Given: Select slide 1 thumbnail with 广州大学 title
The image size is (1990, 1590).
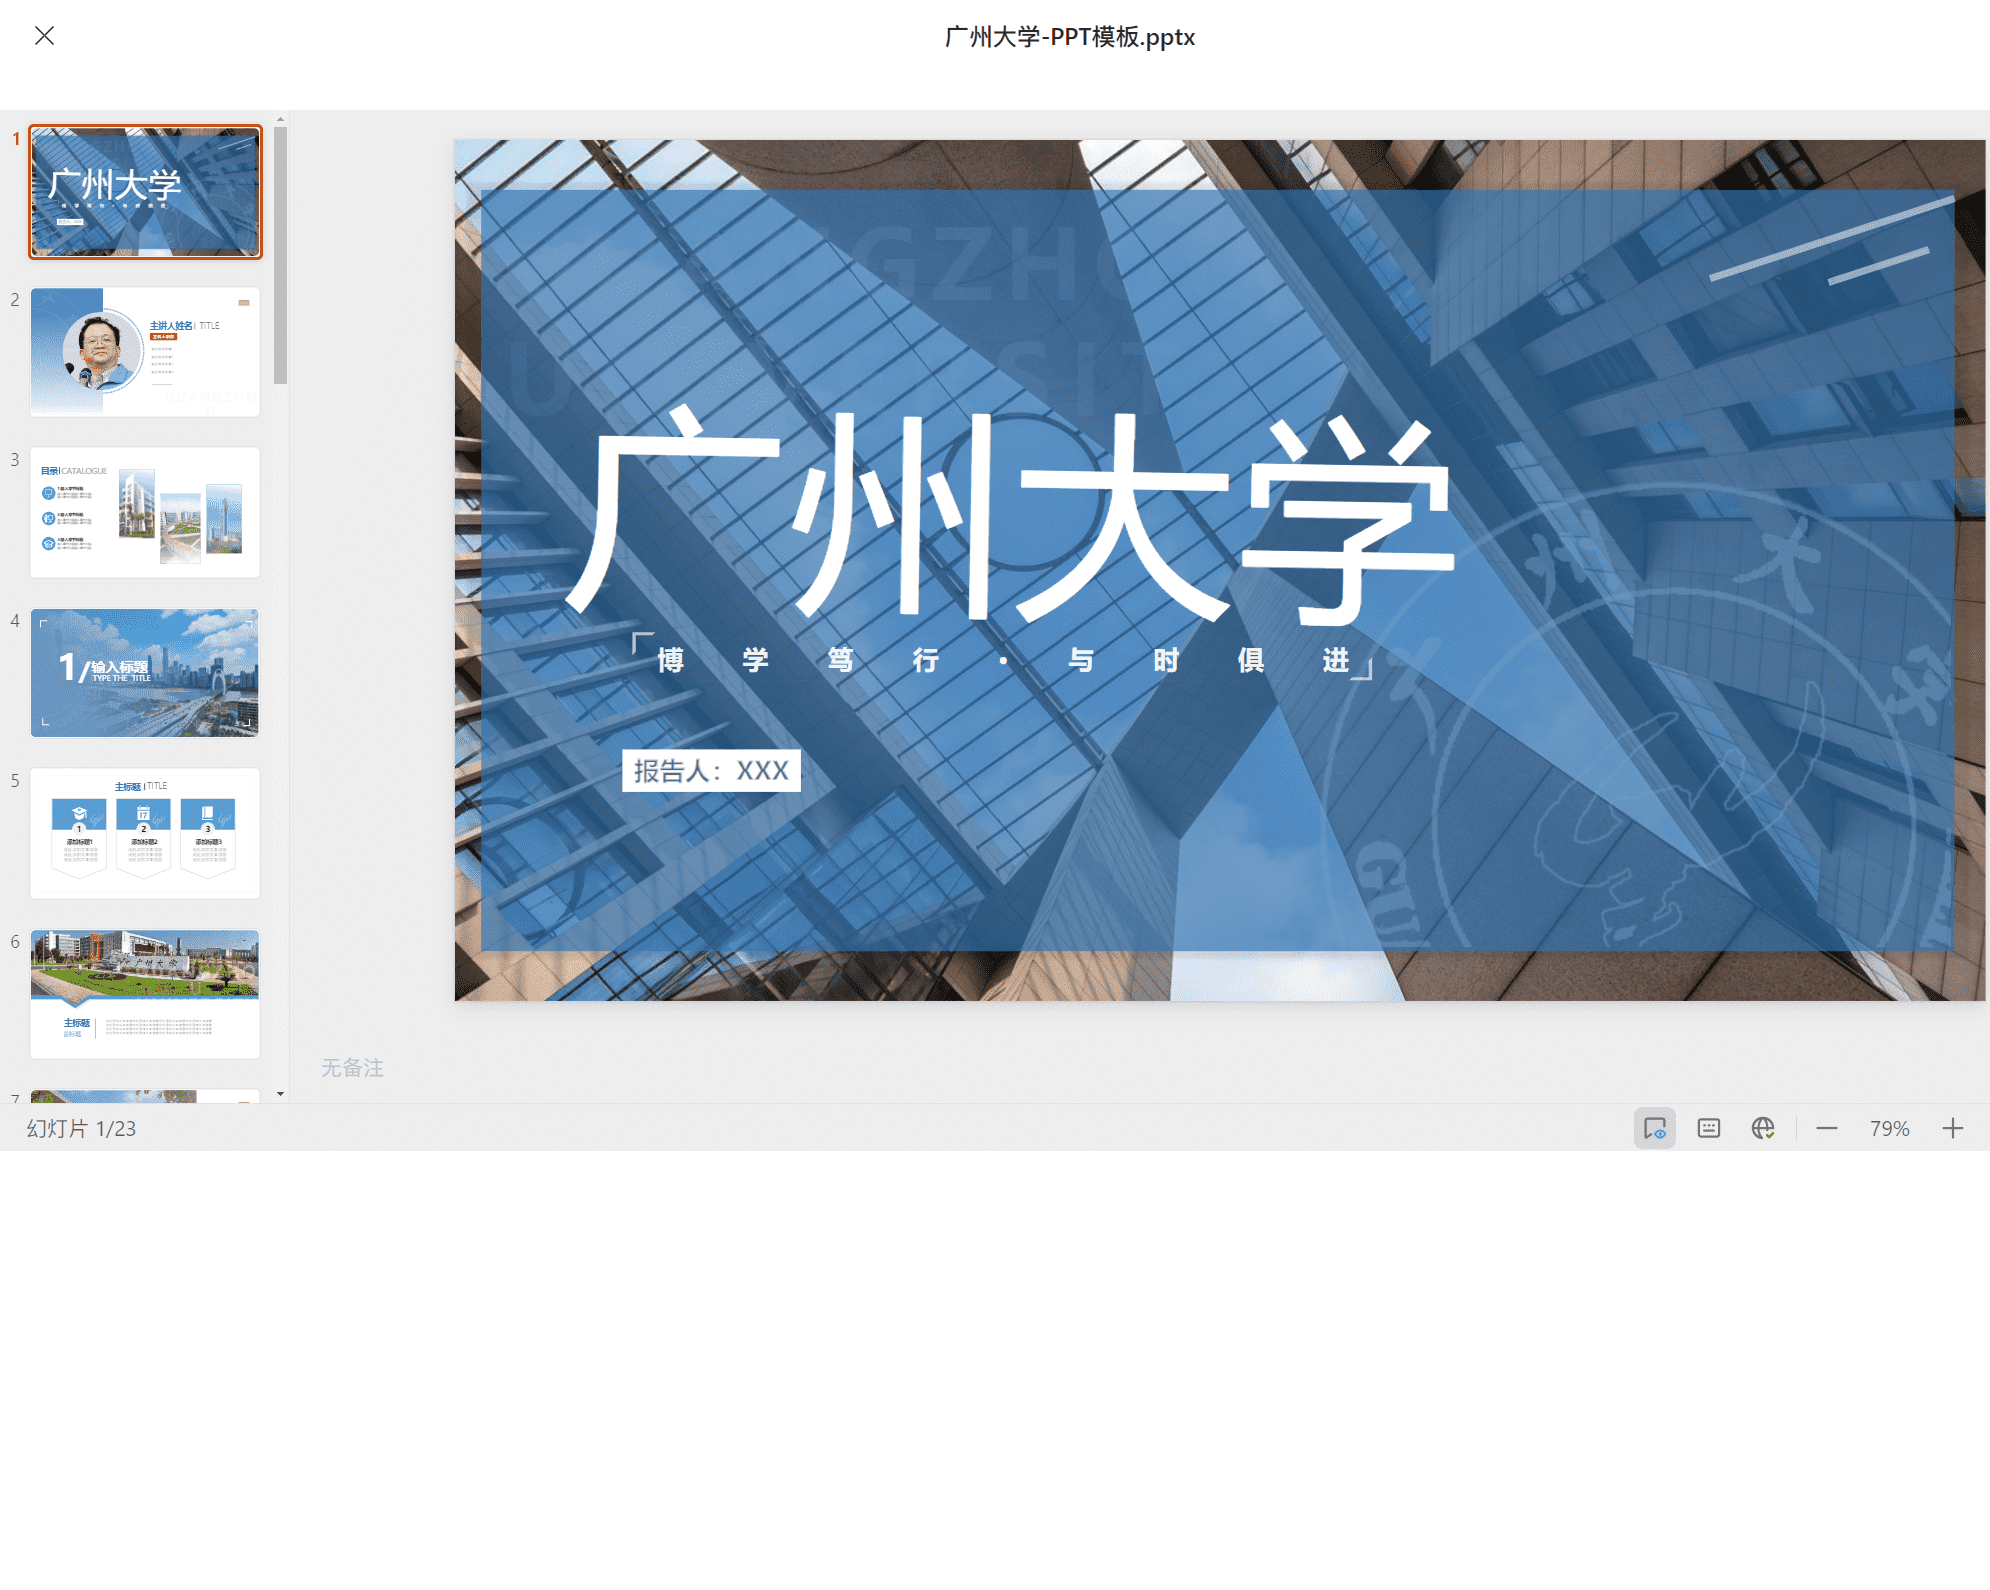Looking at the screenshot, I should coord(145,192).
